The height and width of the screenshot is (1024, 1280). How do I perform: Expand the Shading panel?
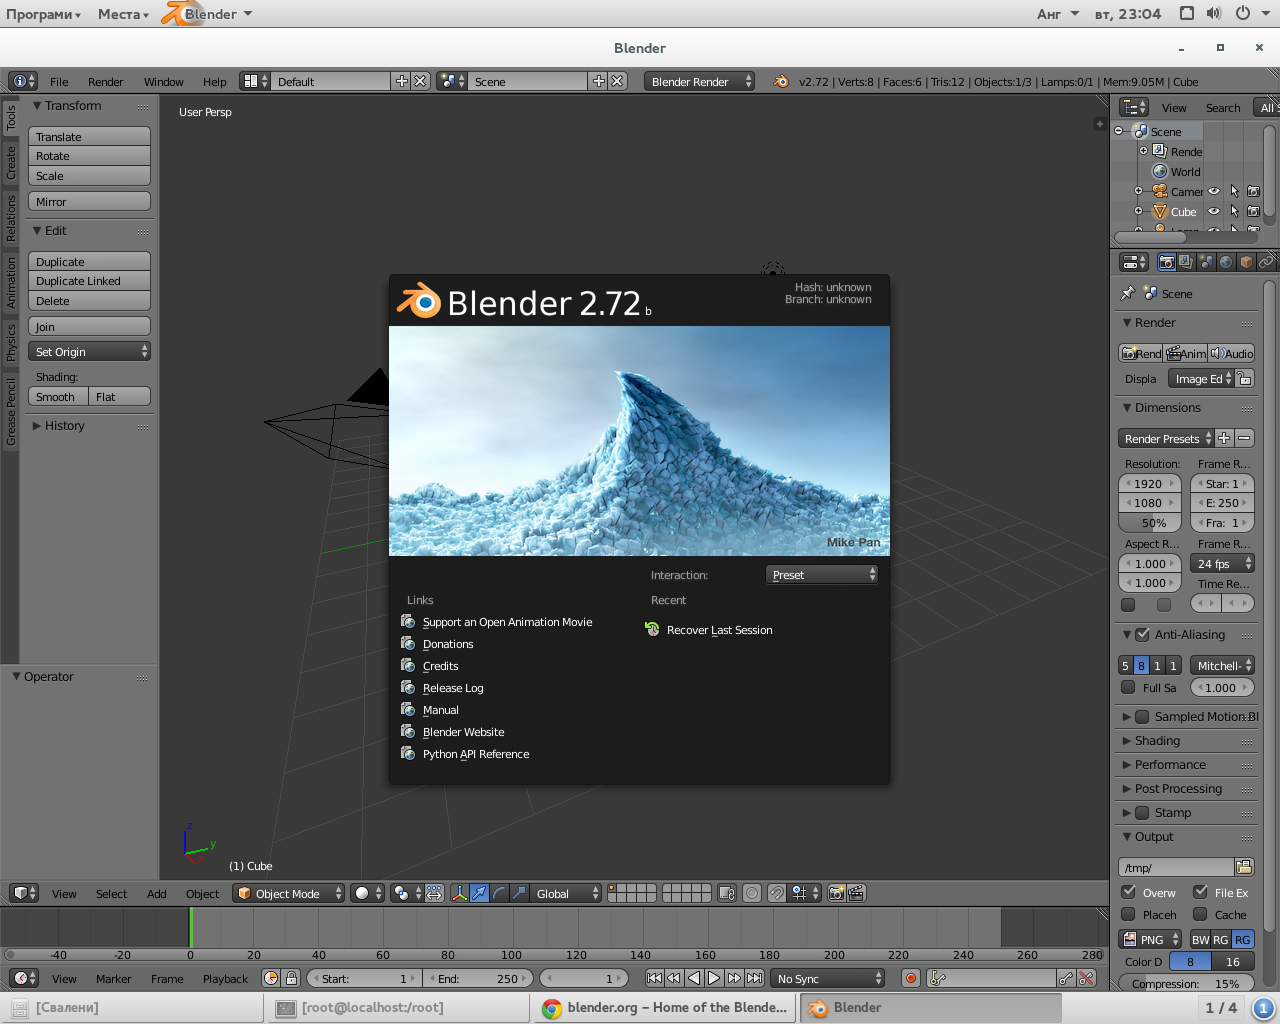coord(1157,740)
